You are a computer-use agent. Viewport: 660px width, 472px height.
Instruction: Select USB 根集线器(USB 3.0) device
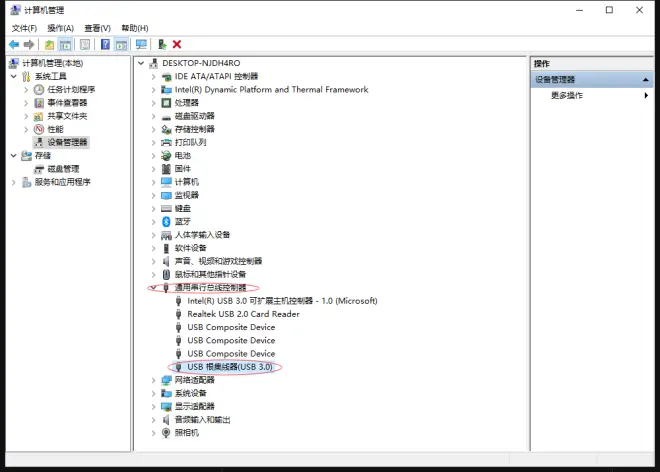[230, 367]
